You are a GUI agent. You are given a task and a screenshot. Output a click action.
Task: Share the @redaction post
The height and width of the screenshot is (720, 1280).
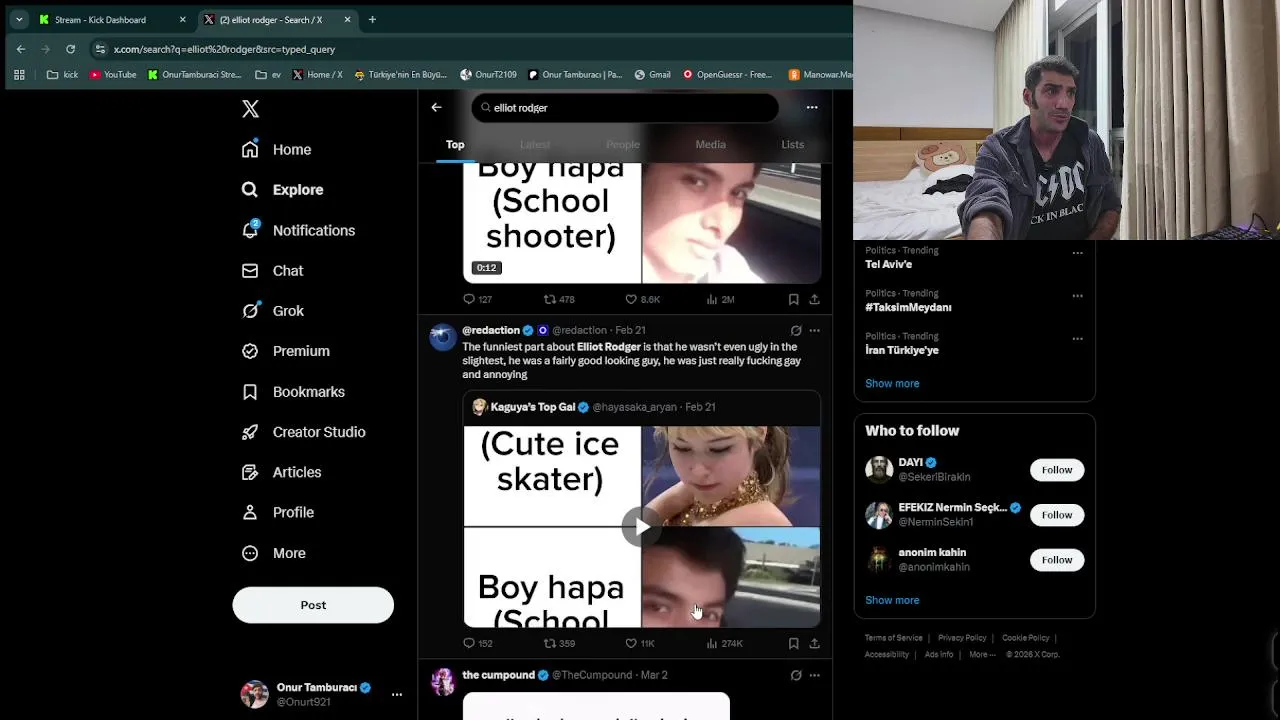point(814,643)
